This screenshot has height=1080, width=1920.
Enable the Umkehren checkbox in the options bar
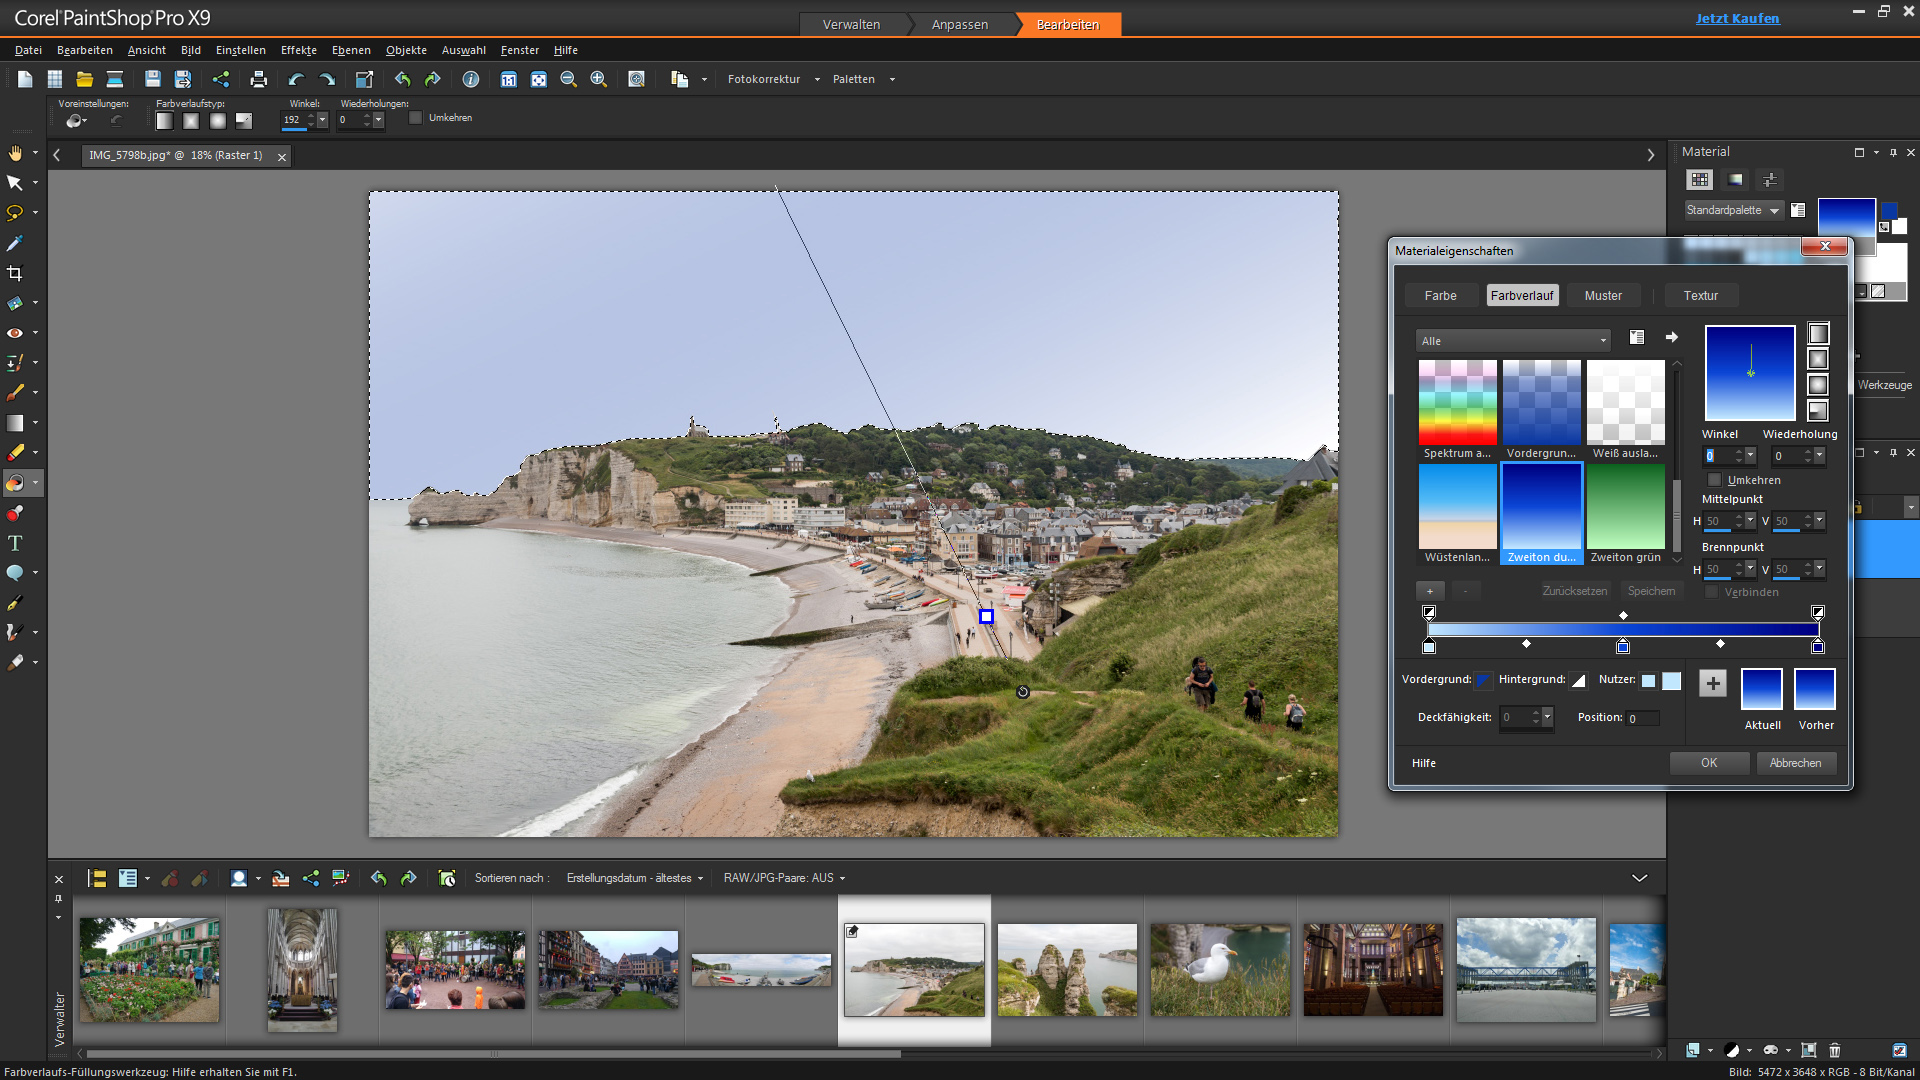pyautogui.click(x=416, y=117)
